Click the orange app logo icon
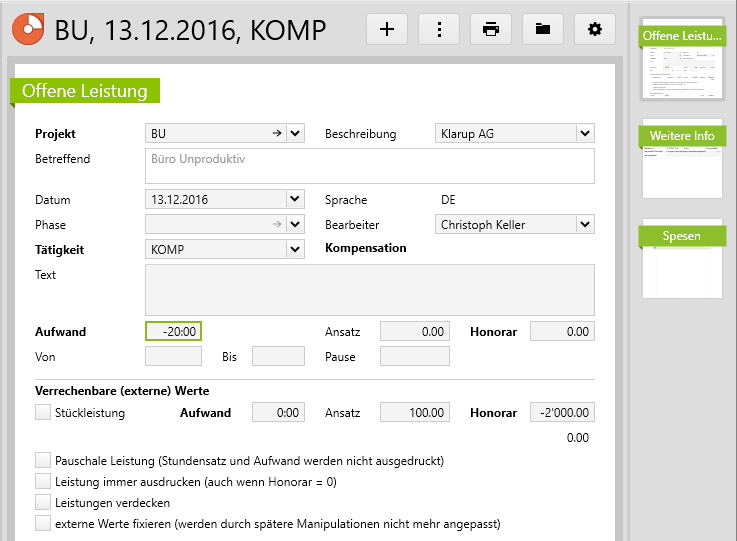The width and height of the screenshot is (737, 541). pyautogui.click(x=28, y=29)
